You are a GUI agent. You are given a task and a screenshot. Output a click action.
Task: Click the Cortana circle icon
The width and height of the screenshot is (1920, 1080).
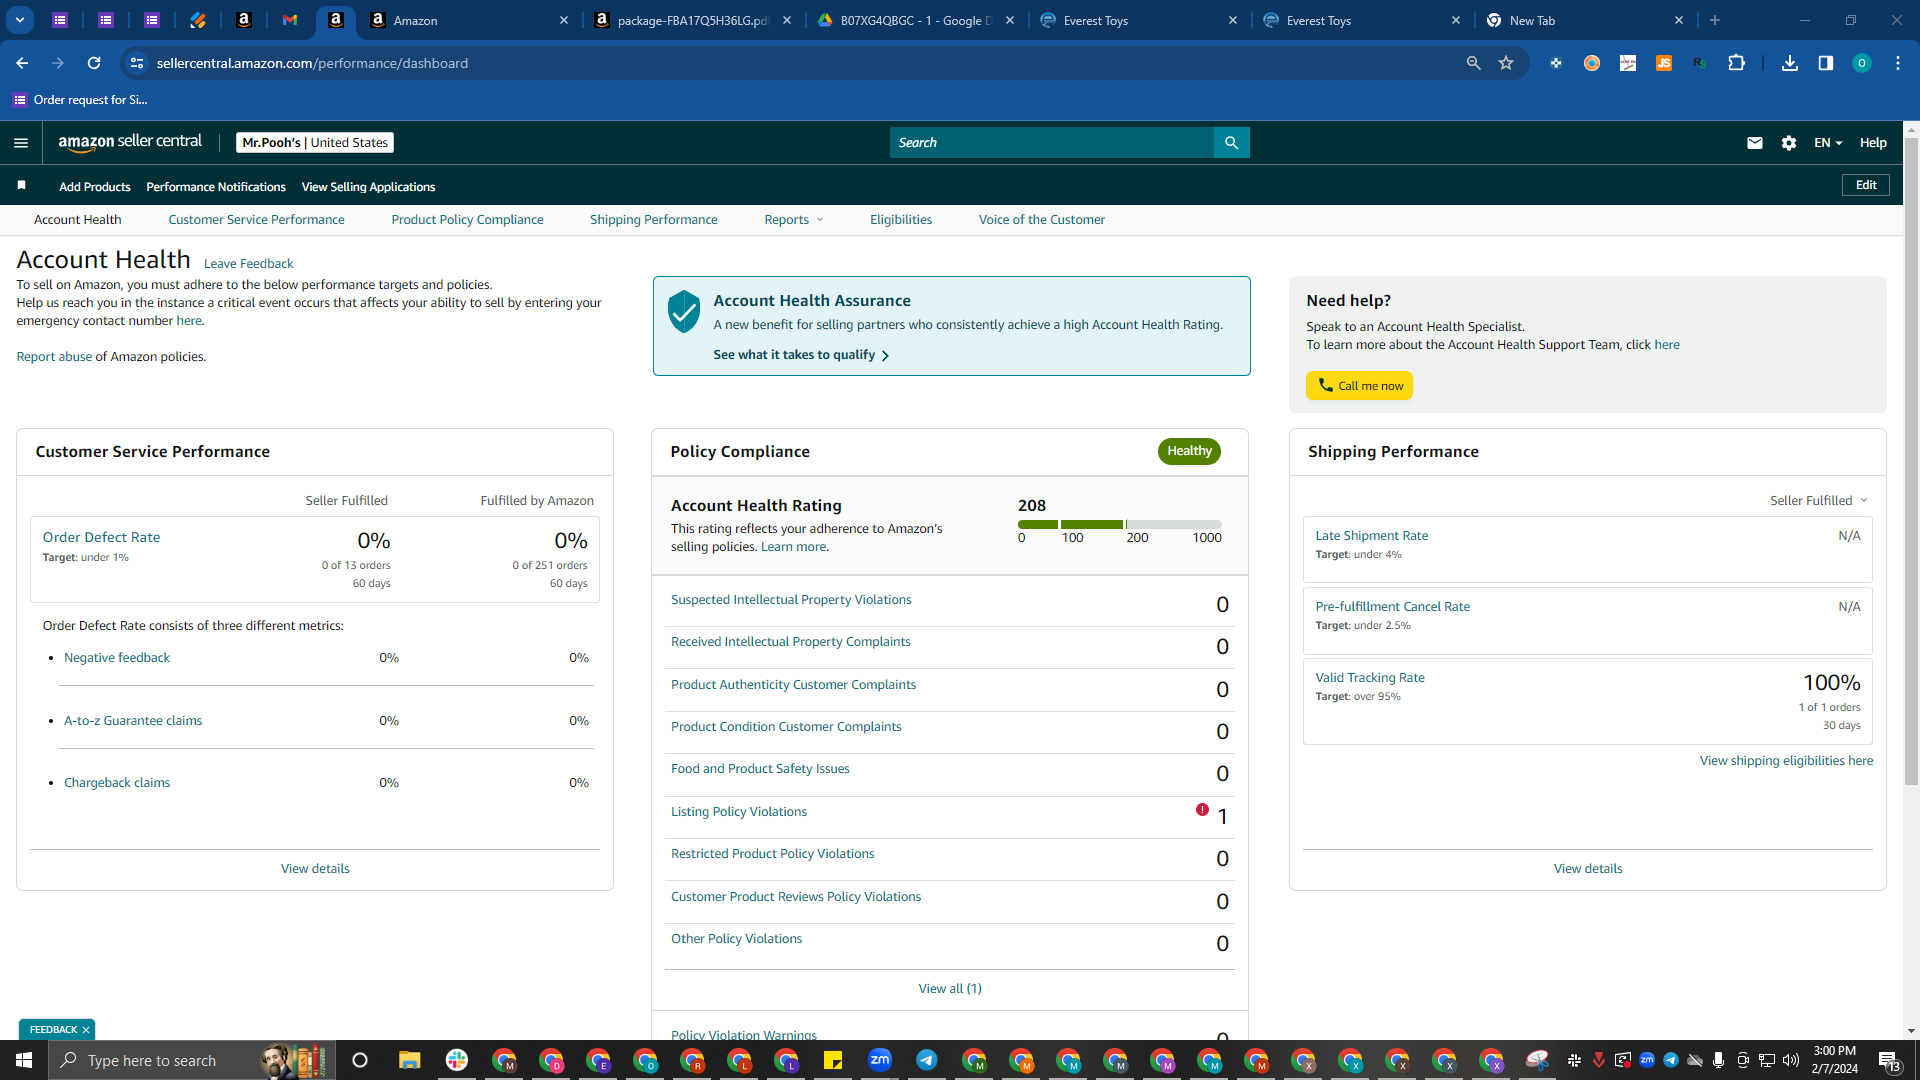(x=360, y=1060)
